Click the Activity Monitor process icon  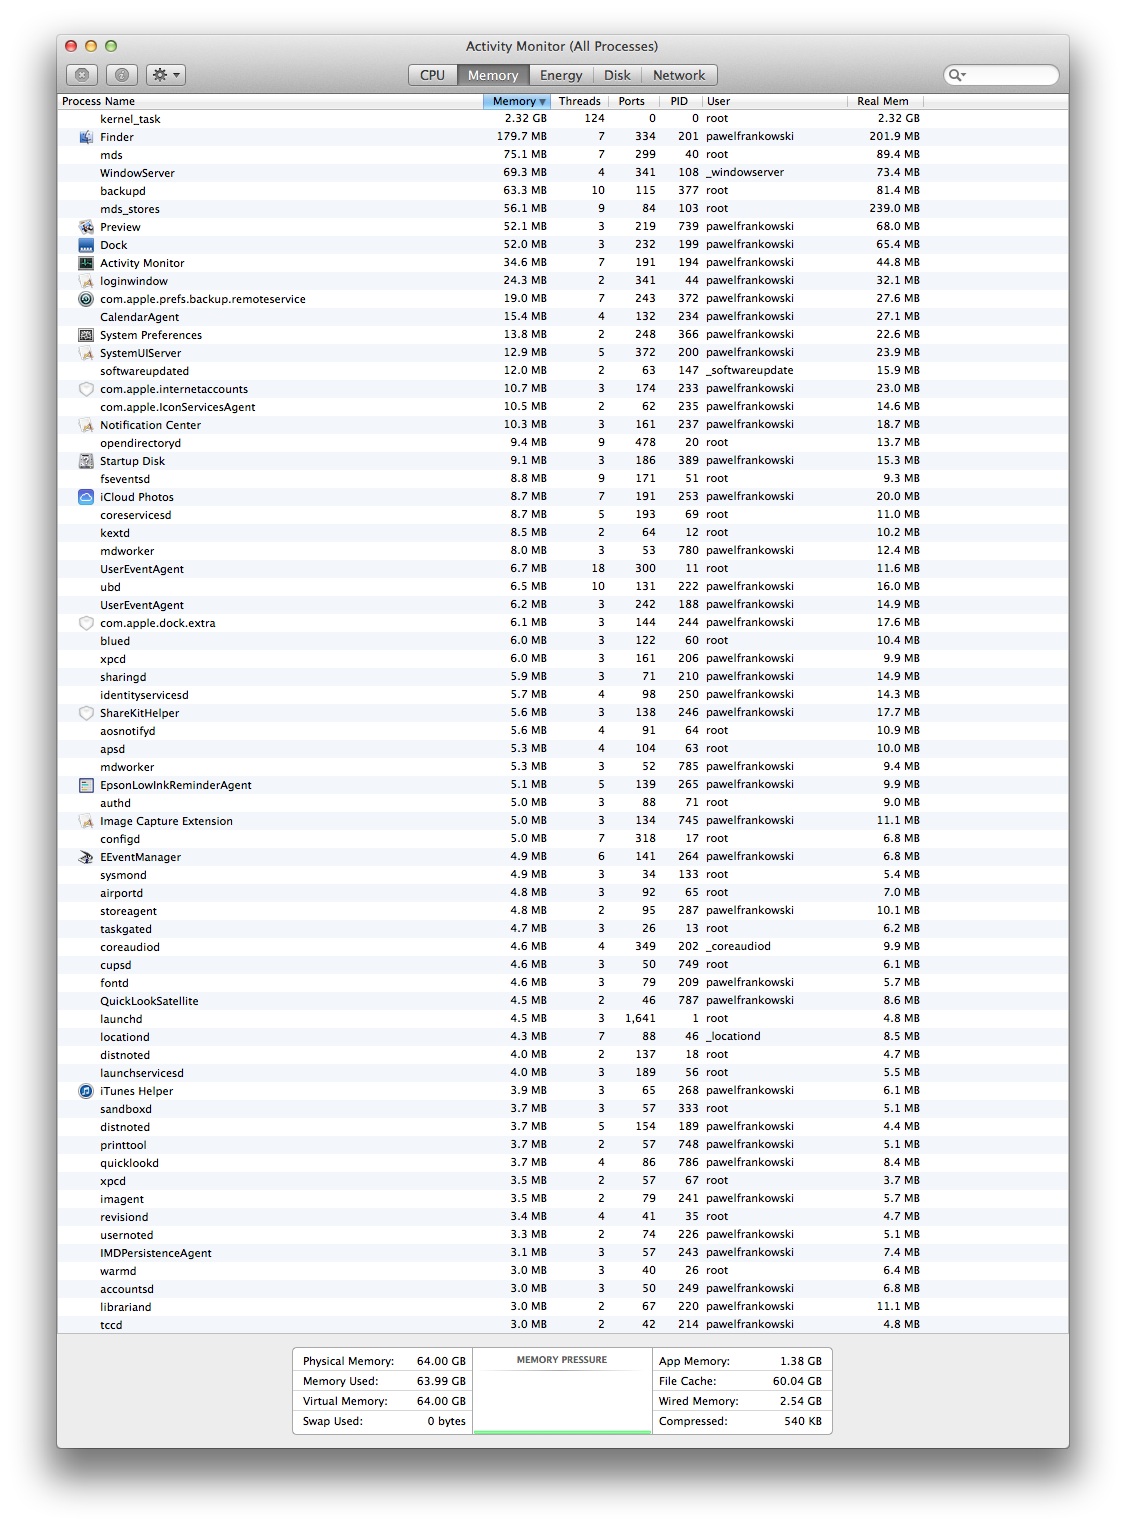[x=86, y=263]
